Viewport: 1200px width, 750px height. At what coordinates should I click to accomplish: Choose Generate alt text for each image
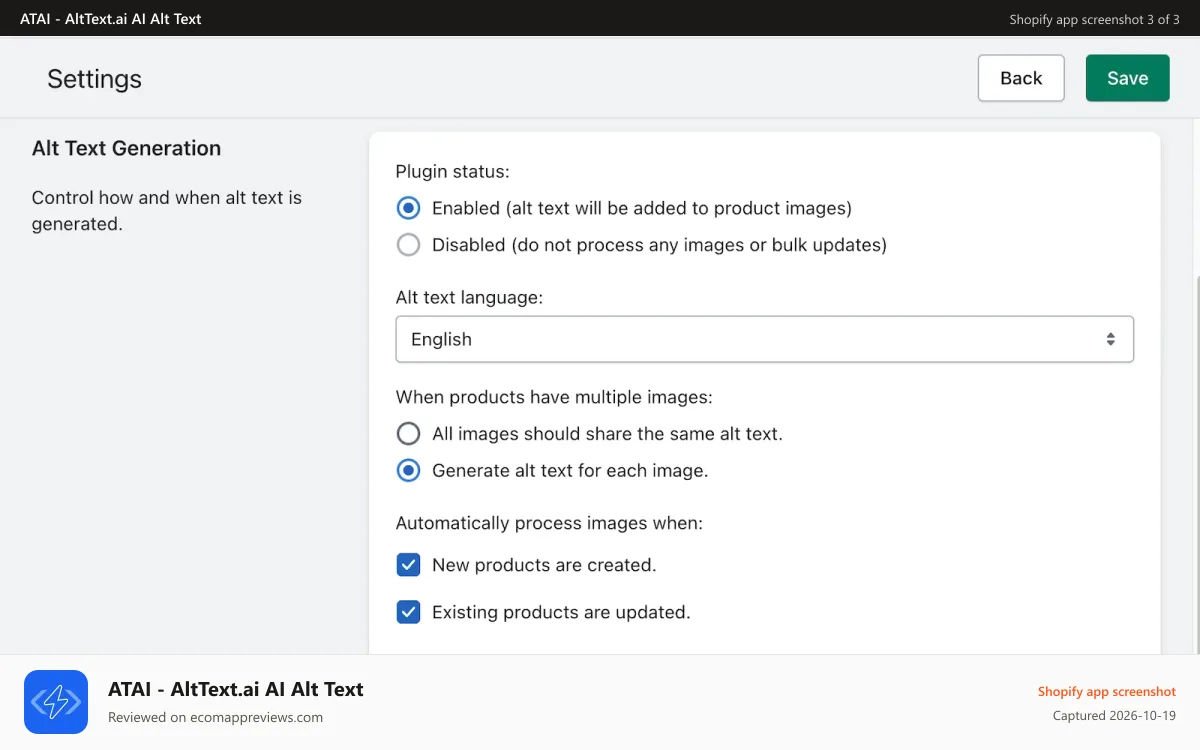(408, 470)
